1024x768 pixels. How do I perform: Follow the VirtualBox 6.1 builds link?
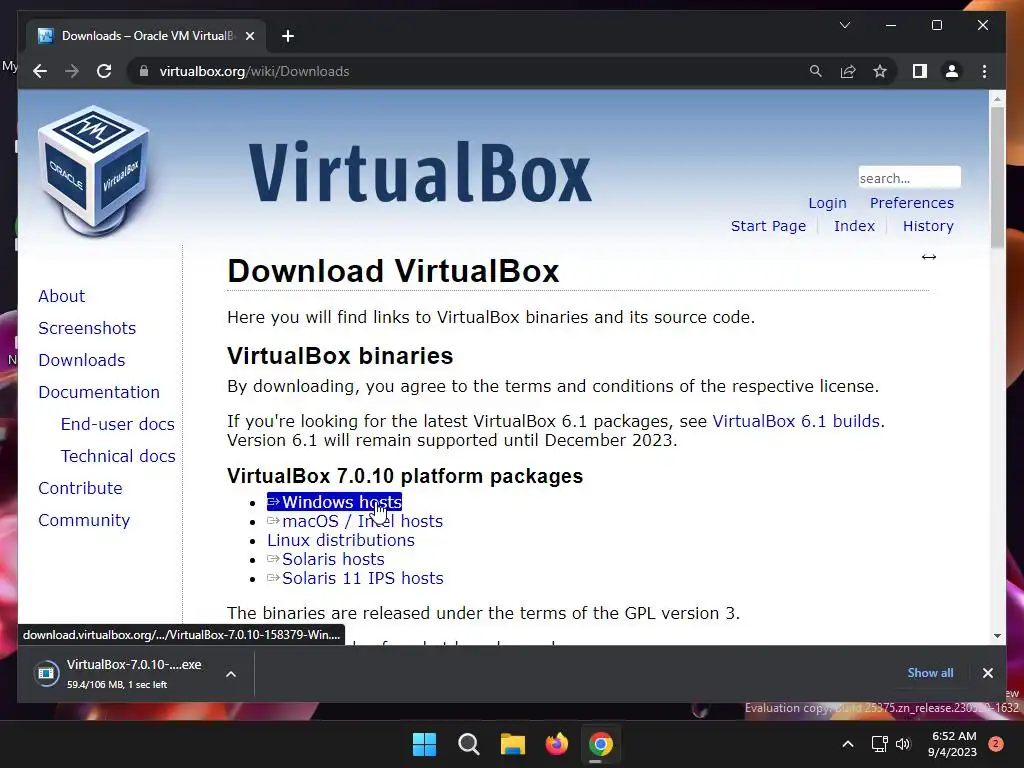click(796, 421)
